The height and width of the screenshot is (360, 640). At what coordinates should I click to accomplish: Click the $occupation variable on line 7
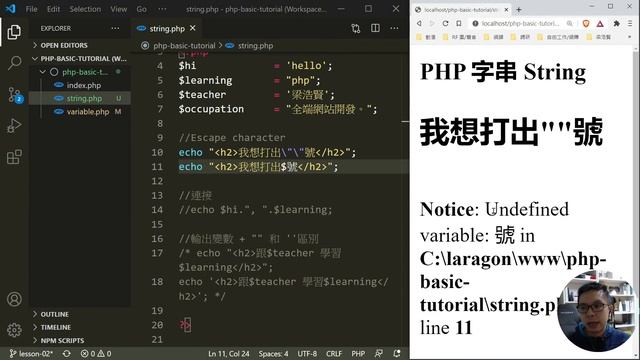(x=211, y=109)
